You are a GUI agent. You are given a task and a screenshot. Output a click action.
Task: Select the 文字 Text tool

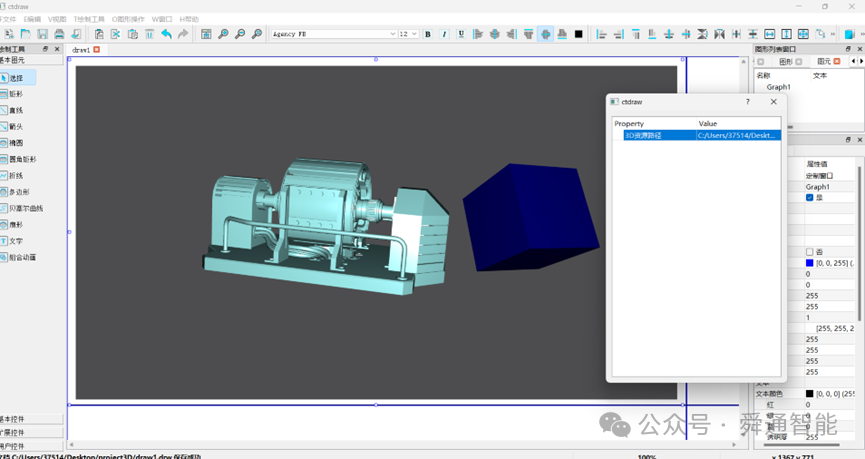pyautogui.click(x=12, y=241)
